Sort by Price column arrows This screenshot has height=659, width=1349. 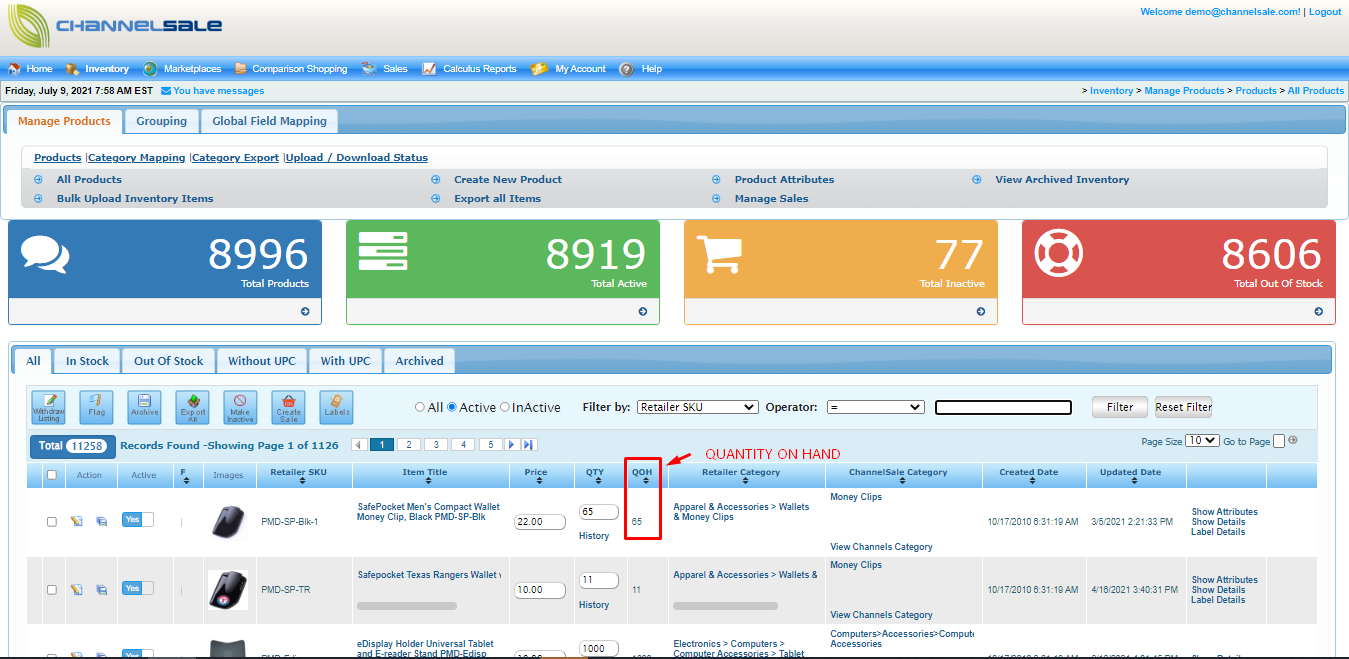coord(540,482)
